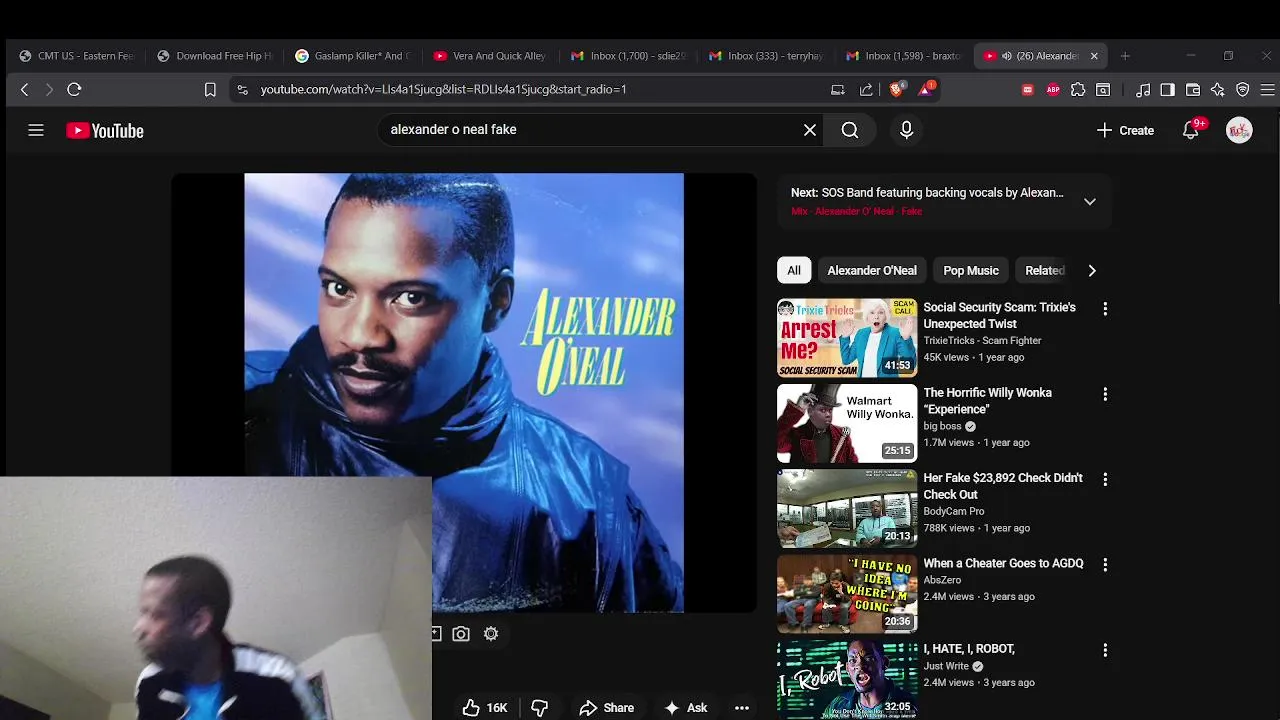Like the video with 16K likes
Image resolution: width=1280 pixels, height=720 pixels.
coord(485,707)
